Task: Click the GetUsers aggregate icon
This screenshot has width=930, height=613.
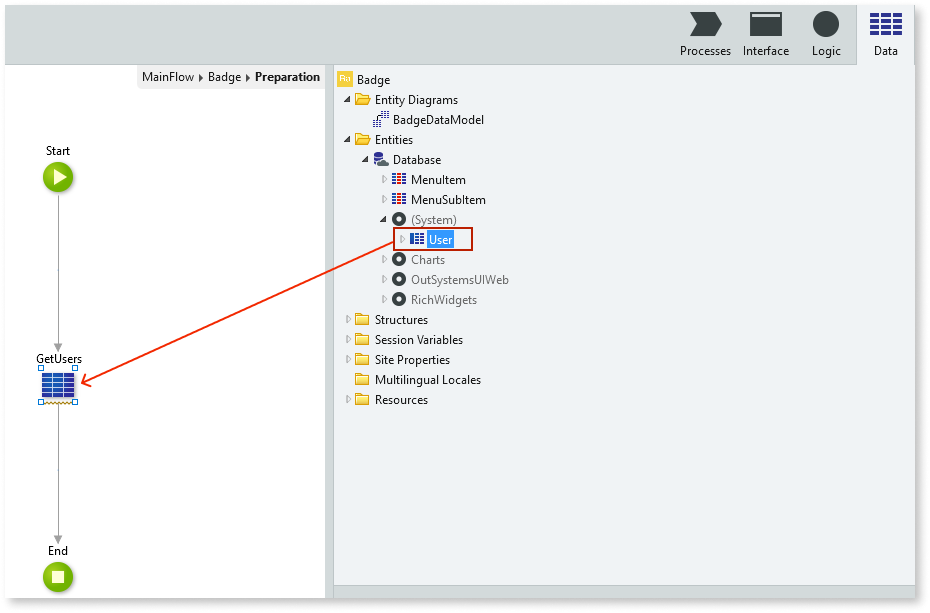Action: point(58,385)
